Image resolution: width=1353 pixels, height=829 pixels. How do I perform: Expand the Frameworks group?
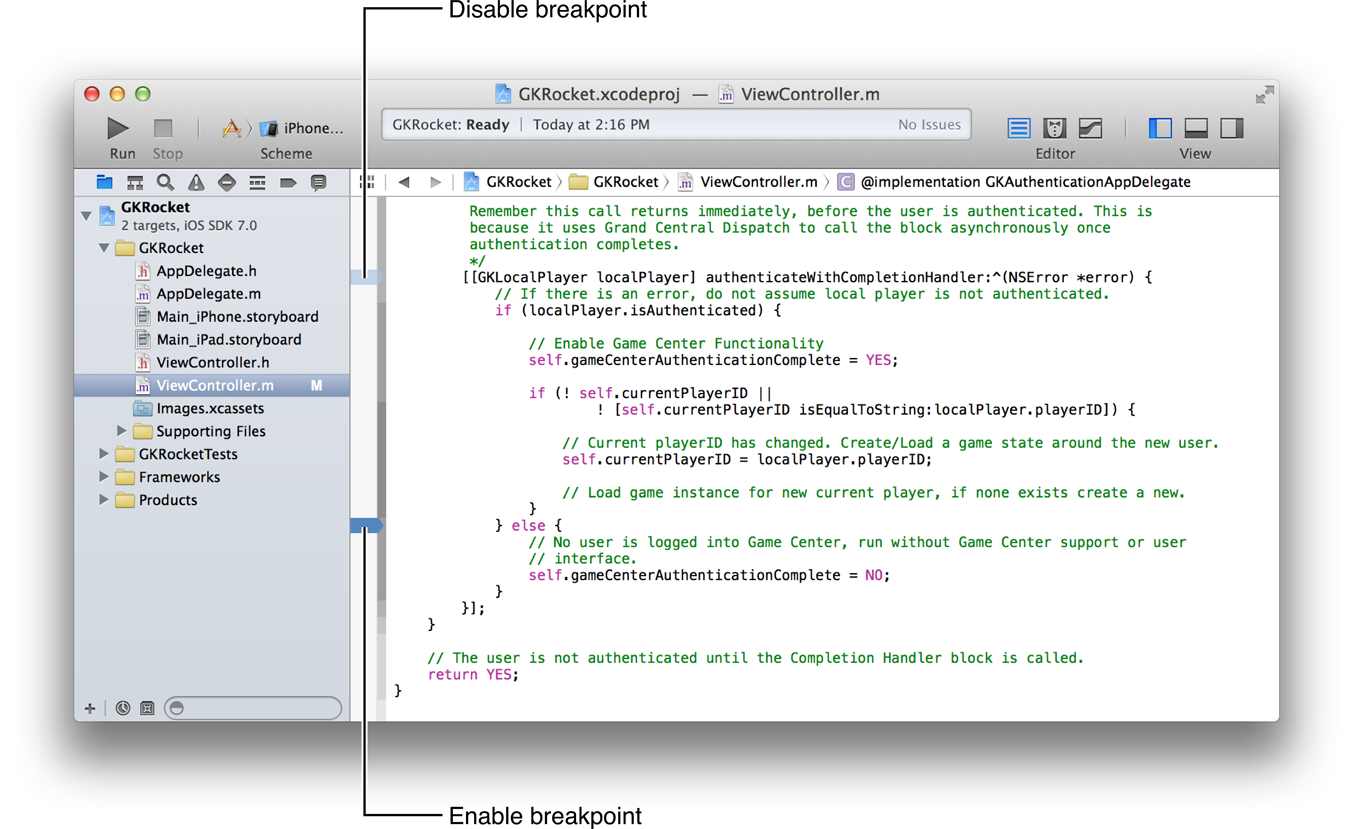(x=104, y=477)
